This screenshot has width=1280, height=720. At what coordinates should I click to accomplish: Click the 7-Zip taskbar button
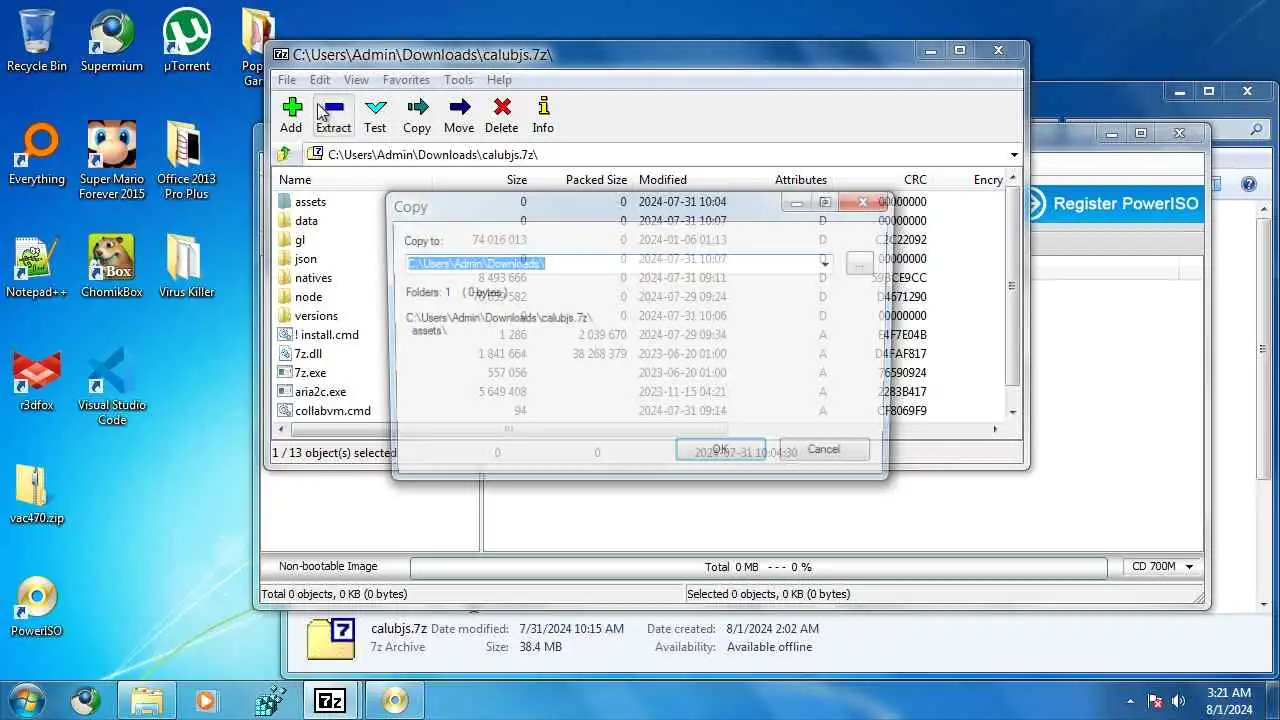coord(331,700)
